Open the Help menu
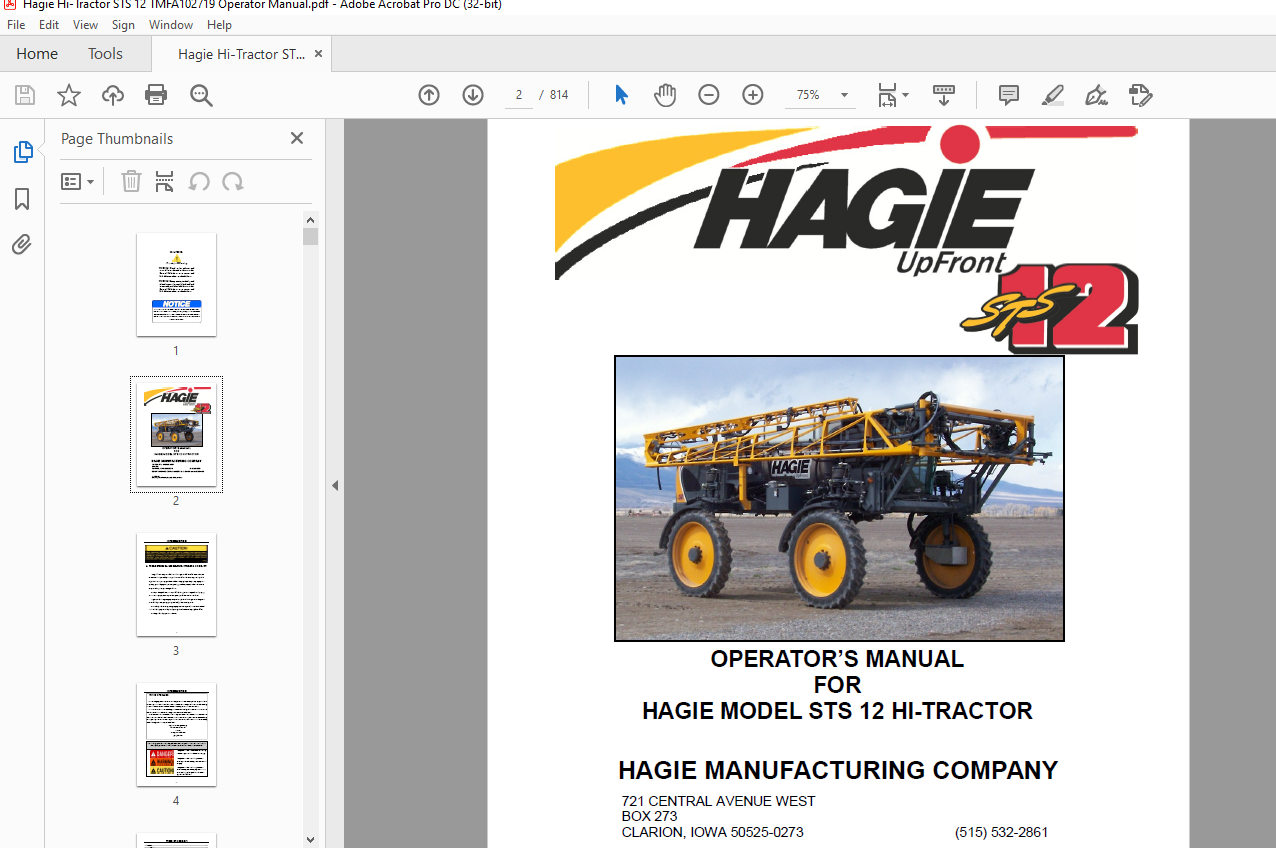The width and height of the screenshot is (1276, 848). 219,25
